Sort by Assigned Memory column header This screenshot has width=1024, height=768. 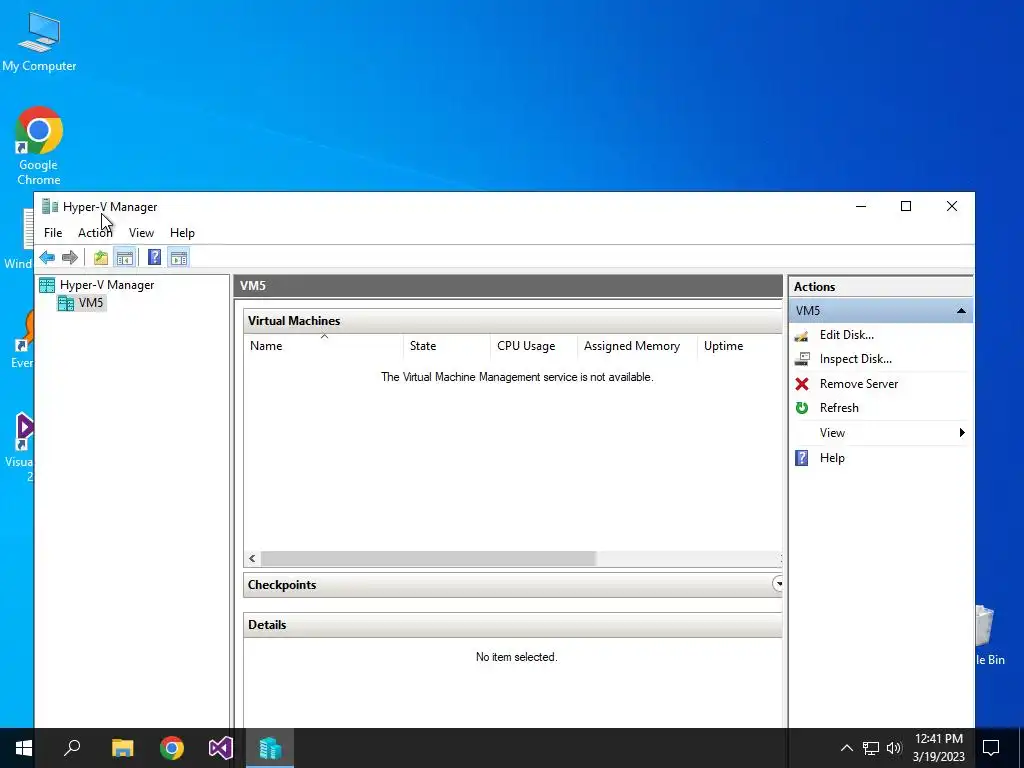(x=637, y=346)
